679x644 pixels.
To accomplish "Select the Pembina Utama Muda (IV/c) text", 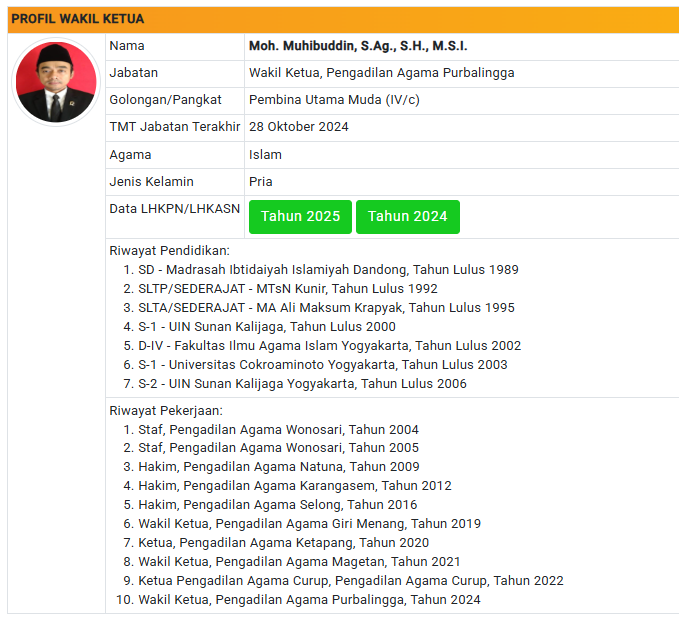I will (x=334, y=100).
